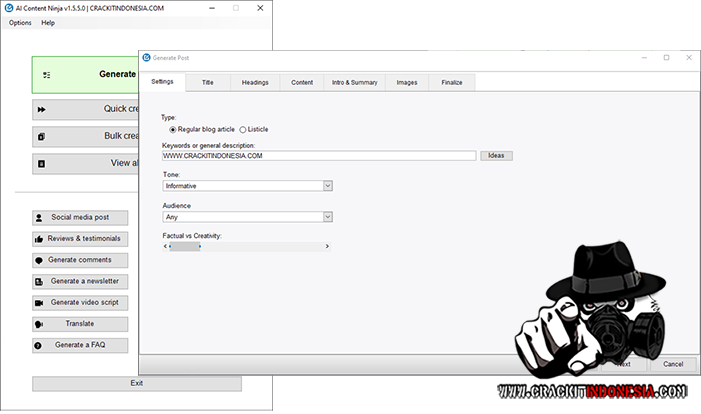The image size is (701, 414).
Task: Click the video camera icon for video script
Action: (39, 303)
